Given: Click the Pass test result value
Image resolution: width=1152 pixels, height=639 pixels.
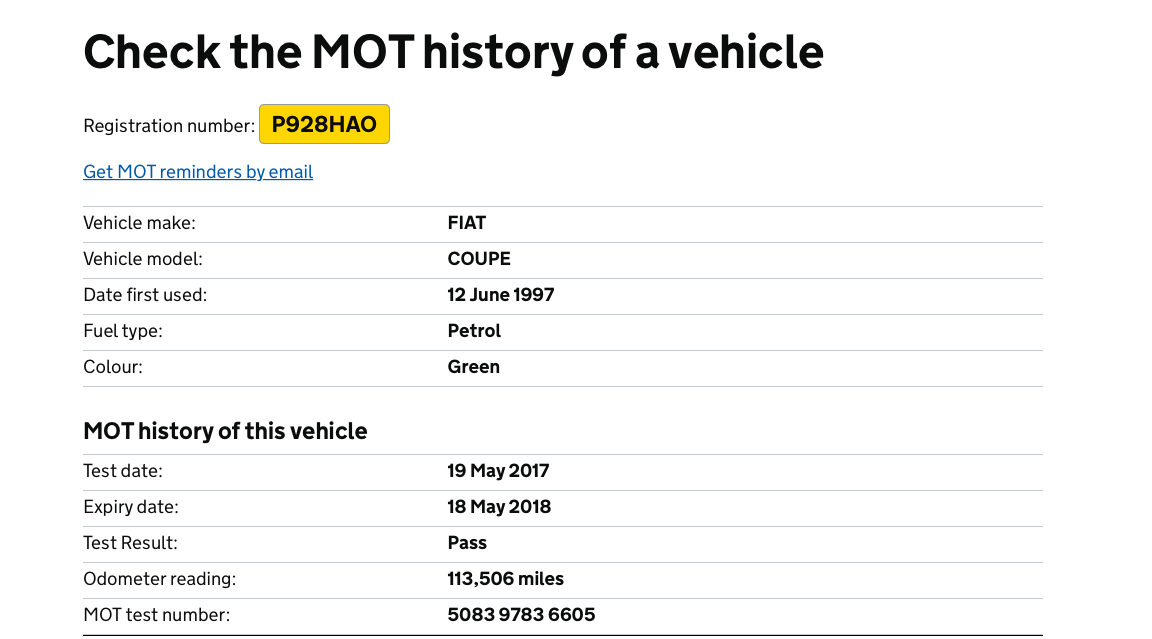Looking at the screenshot, I should click(x=467, y=543).
